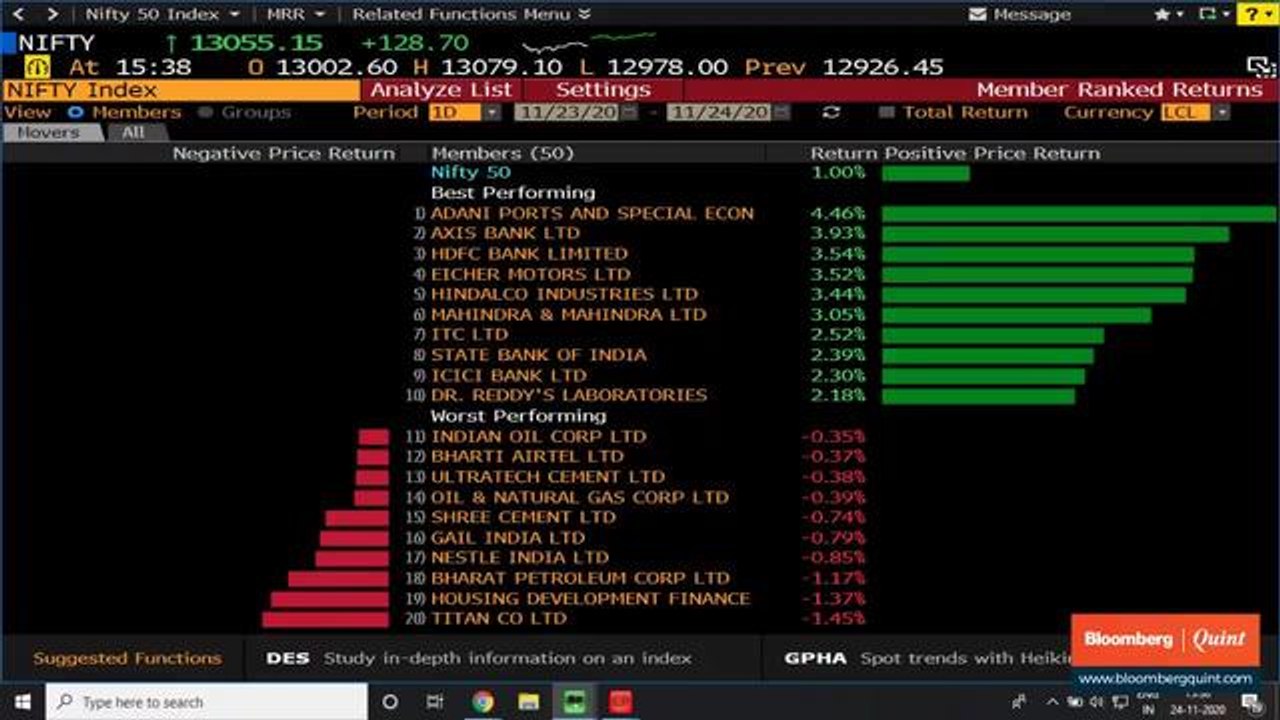
Task: Click the refresh icon beside date range
Action: coord(831,112)
